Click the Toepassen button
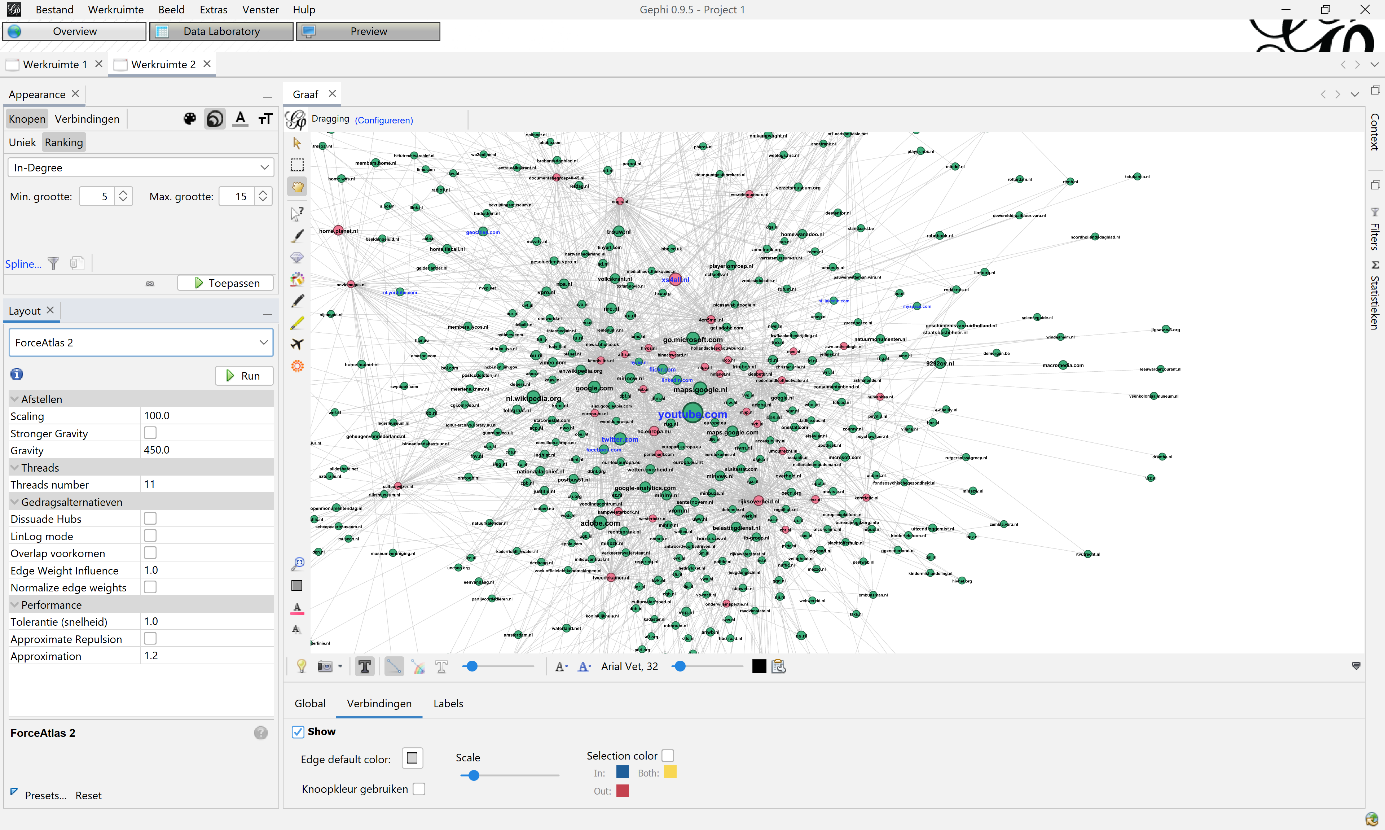Image resolution: width=1385 pixels, height=830 pixels. tap(225, 283)
